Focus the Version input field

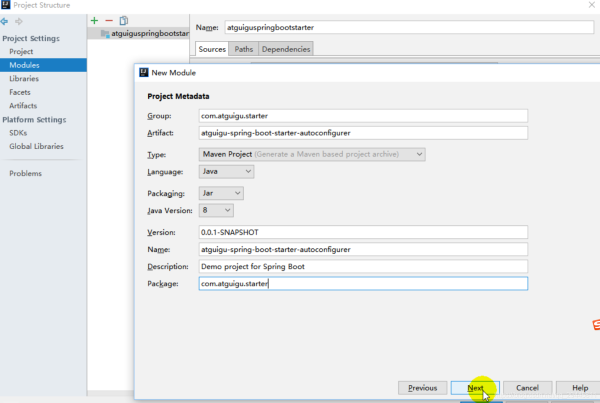363,232
